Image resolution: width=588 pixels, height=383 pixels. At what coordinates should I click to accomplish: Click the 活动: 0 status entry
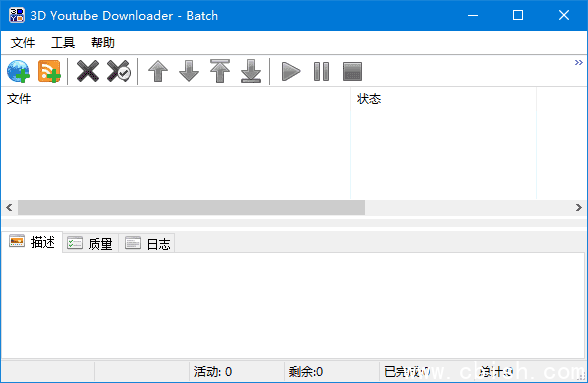tap(213, 372)
